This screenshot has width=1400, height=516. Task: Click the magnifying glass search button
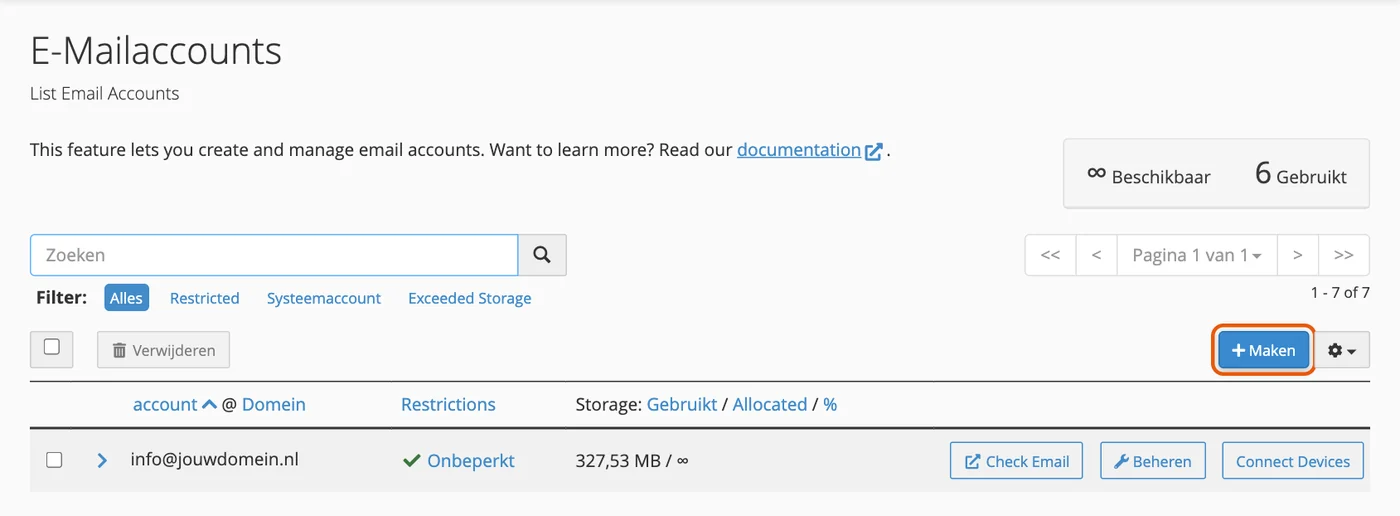coord(542,255)
